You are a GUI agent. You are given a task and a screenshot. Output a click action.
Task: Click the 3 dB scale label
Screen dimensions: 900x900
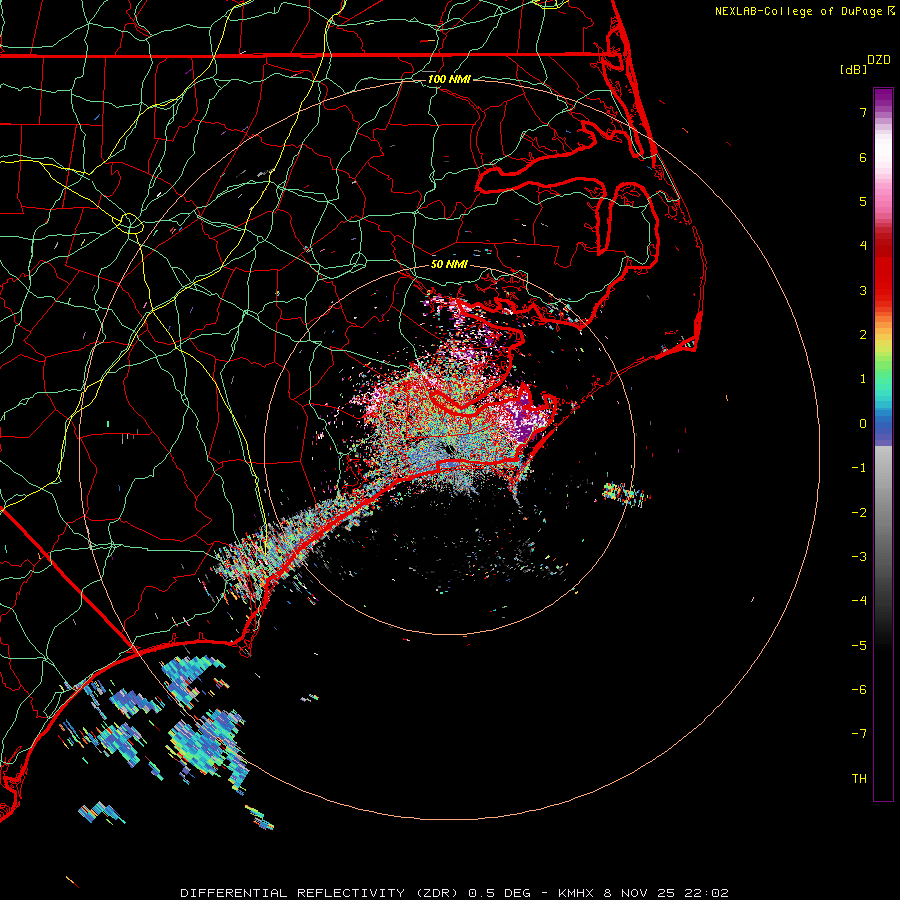tap(863, 290)
